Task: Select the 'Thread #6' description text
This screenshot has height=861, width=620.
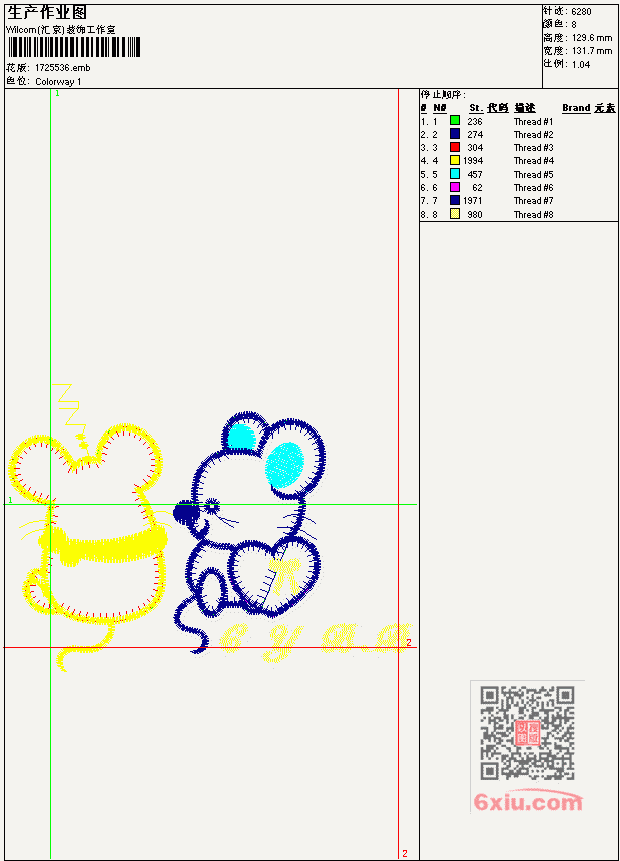Action: [533, 188]
